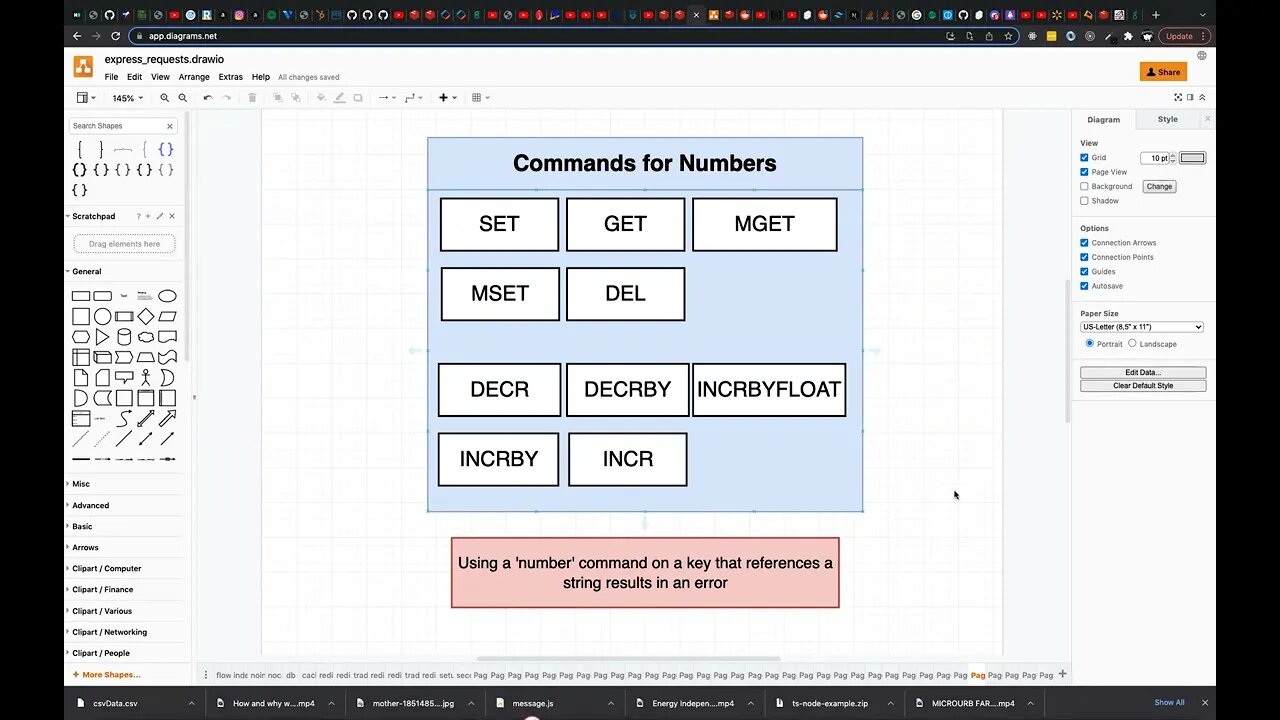Image resolution: width=1280 pixels, height=720 pixels.
Task: Select the hexagon shape in General
Action: click(x=81, y=337)
